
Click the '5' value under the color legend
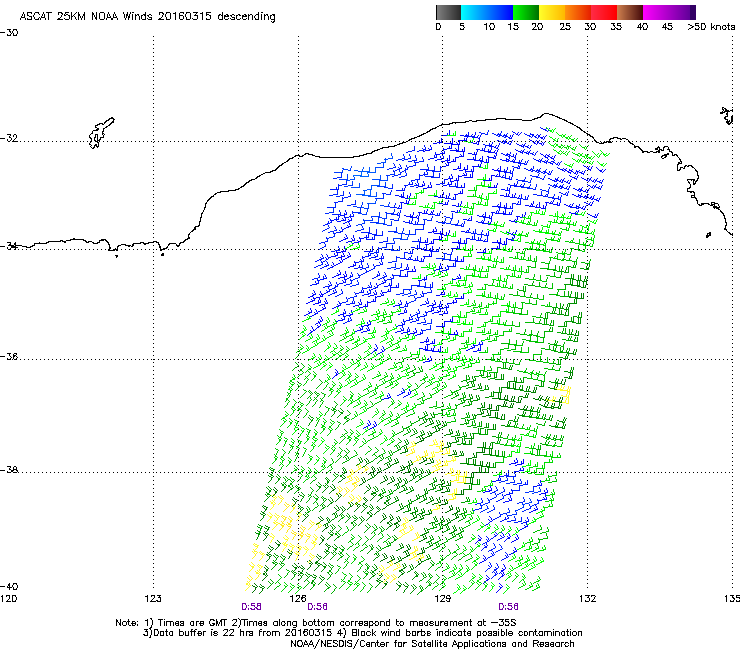pyautogui.click(x=462, y=27)
